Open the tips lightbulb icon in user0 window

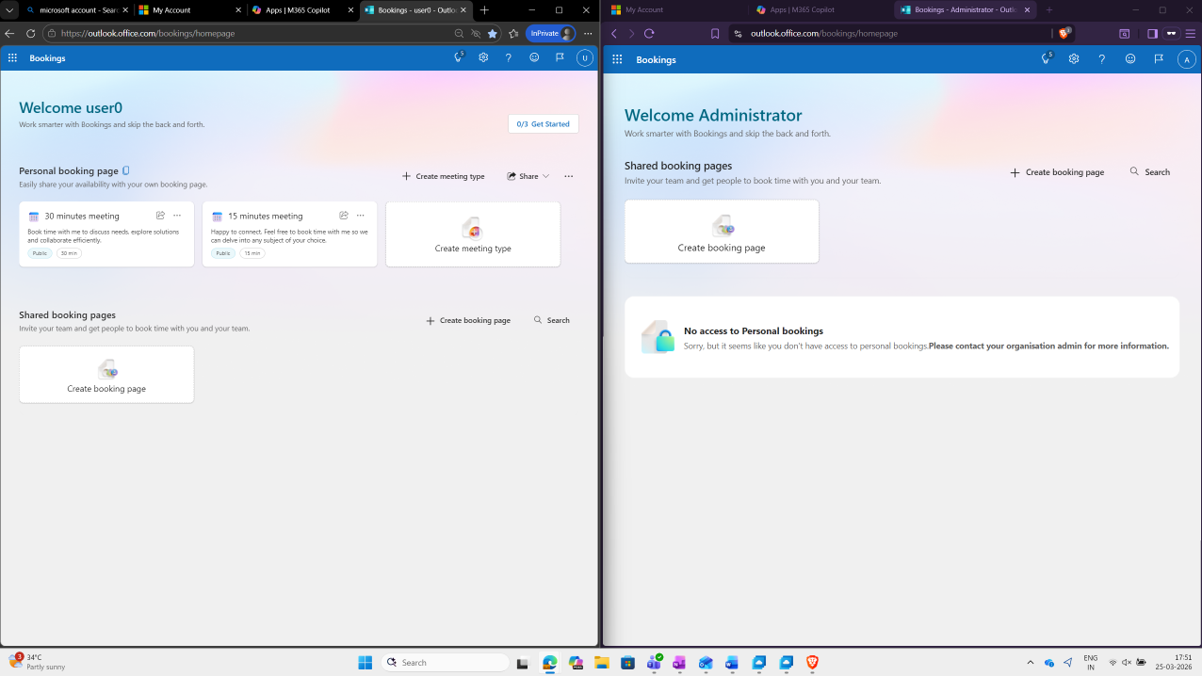tap(458, 58)
